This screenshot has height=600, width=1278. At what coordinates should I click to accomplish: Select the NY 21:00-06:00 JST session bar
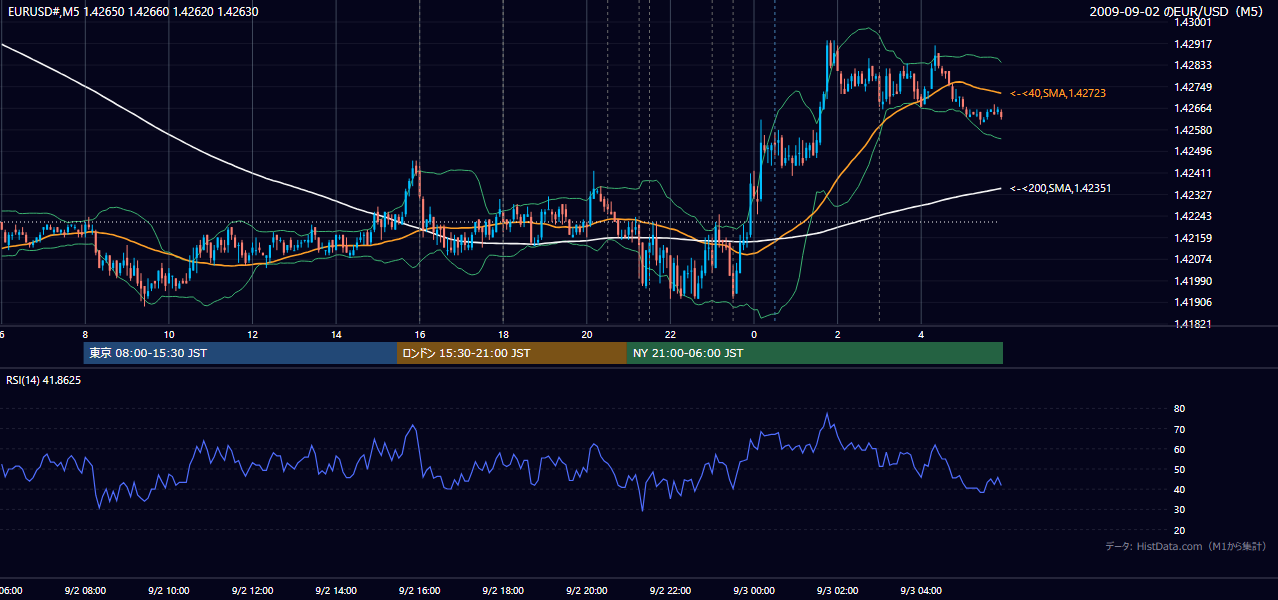coord(815,353)
